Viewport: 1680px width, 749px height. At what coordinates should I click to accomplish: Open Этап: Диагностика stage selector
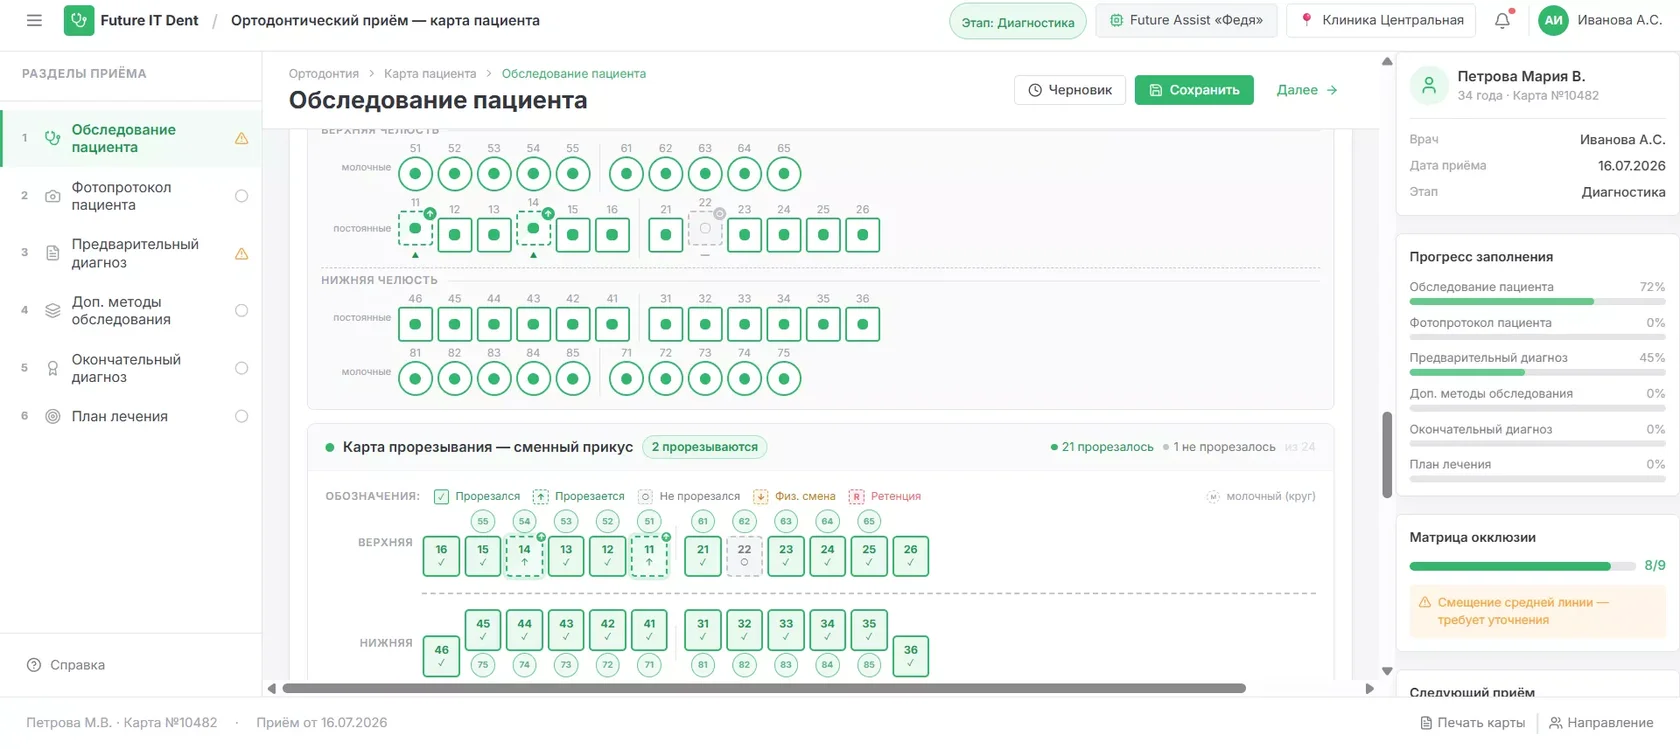(x=1018, y=21)
